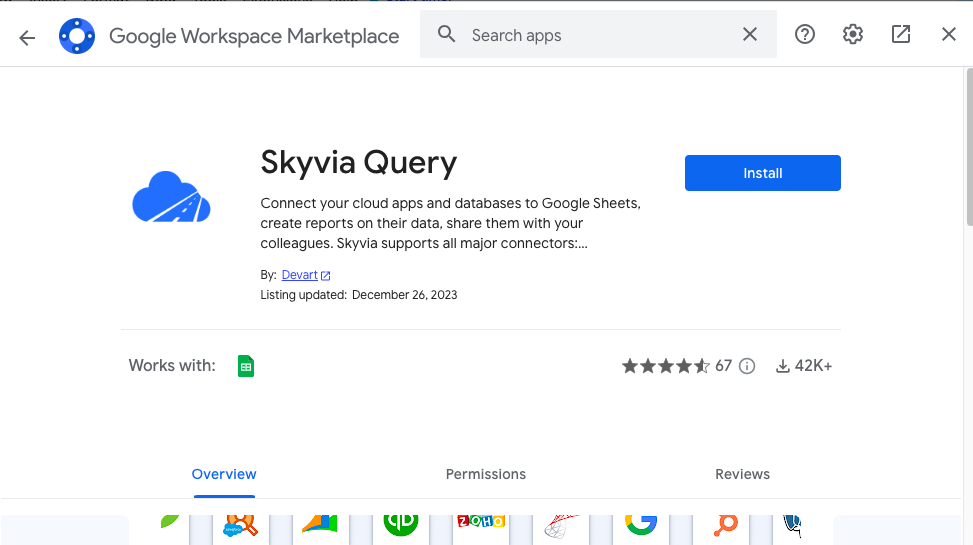The image size is (973, 545).
Task: Switch to the Permissions tab
Action: tap(486, 474)
